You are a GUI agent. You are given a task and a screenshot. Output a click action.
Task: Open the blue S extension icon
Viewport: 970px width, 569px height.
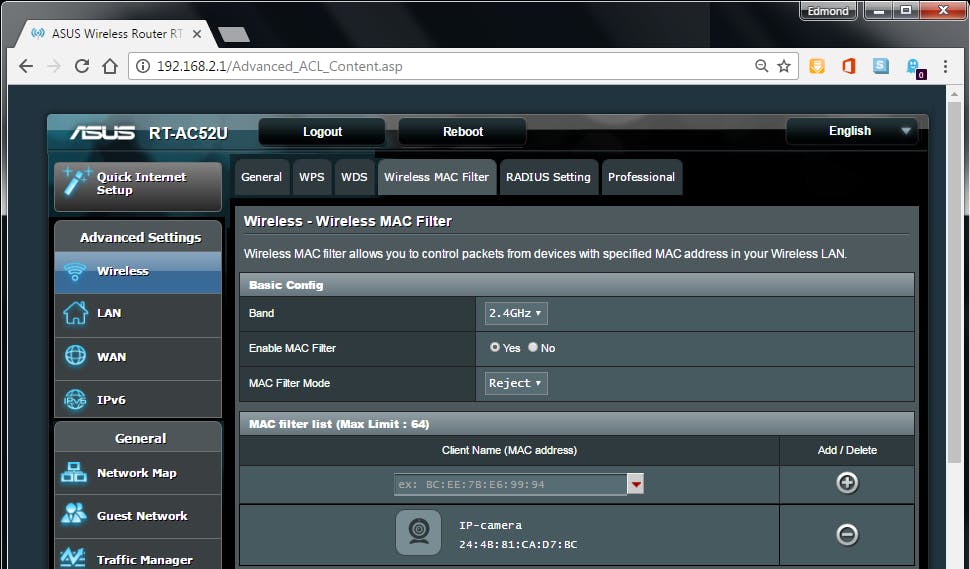(x=881, y=66)
